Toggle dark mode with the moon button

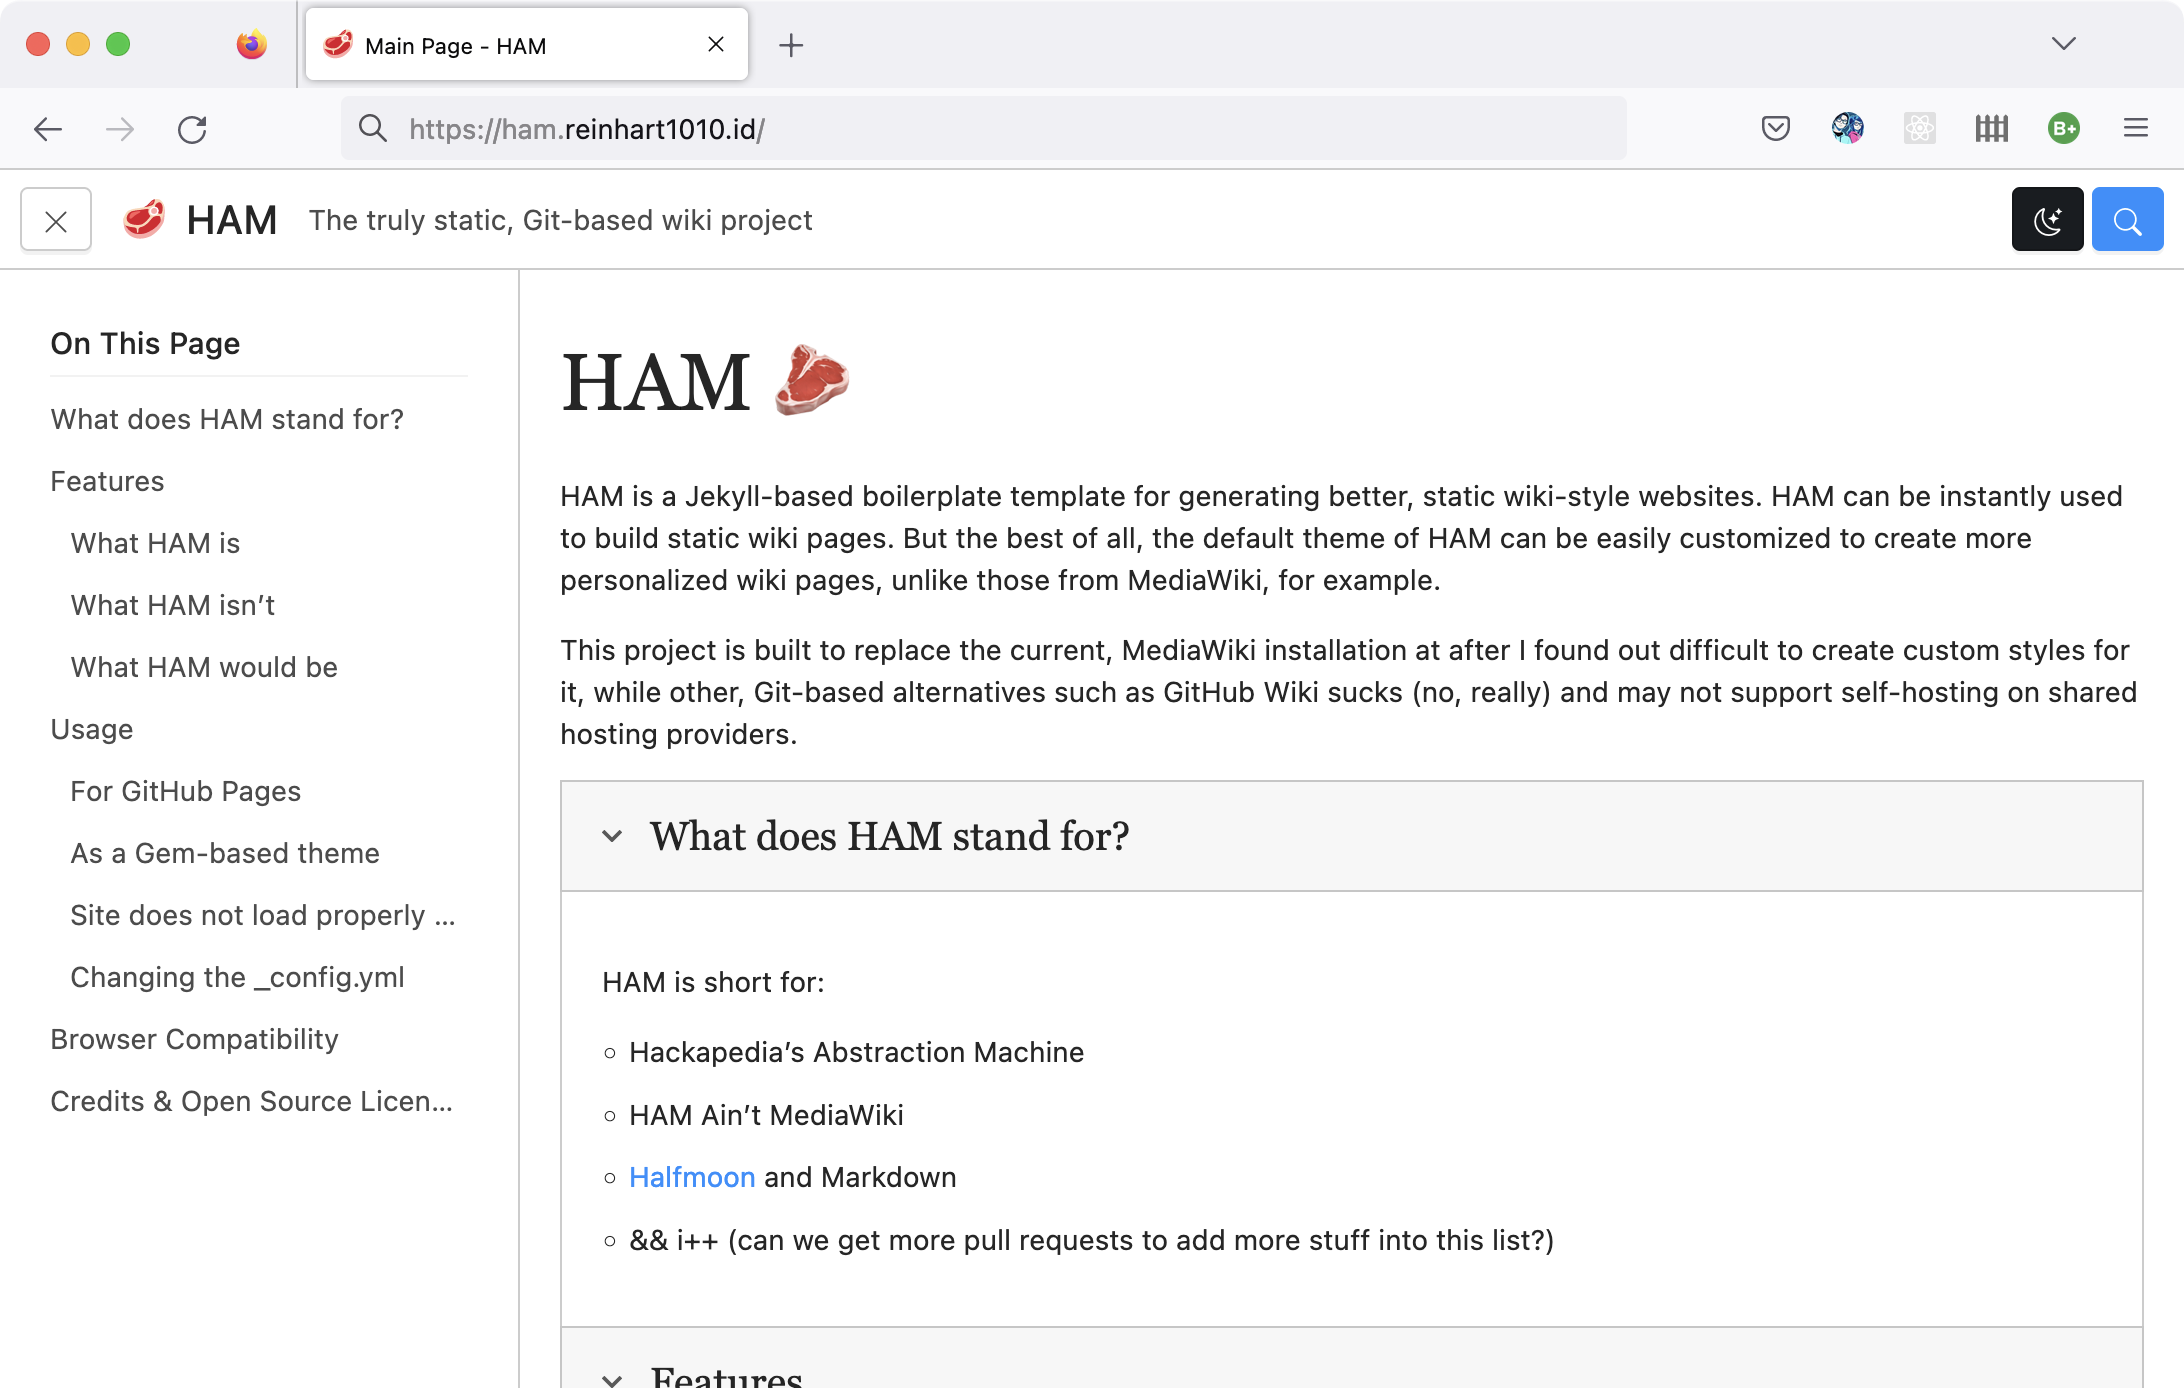tap(2047, 220)
